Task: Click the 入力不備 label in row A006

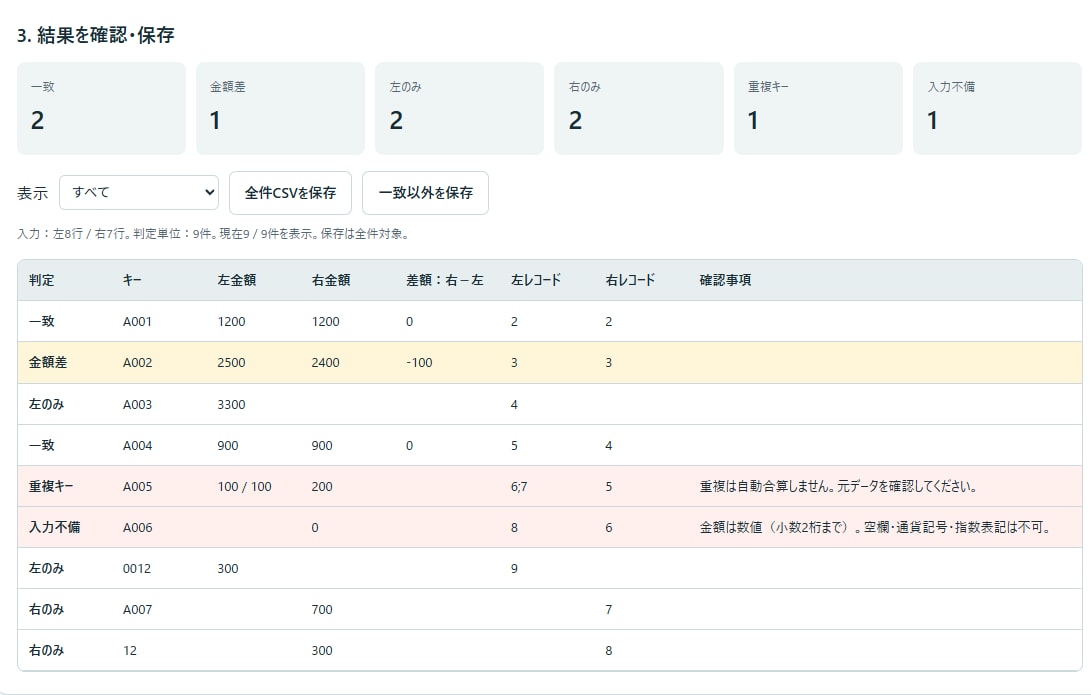Action: tap(54, 527)
